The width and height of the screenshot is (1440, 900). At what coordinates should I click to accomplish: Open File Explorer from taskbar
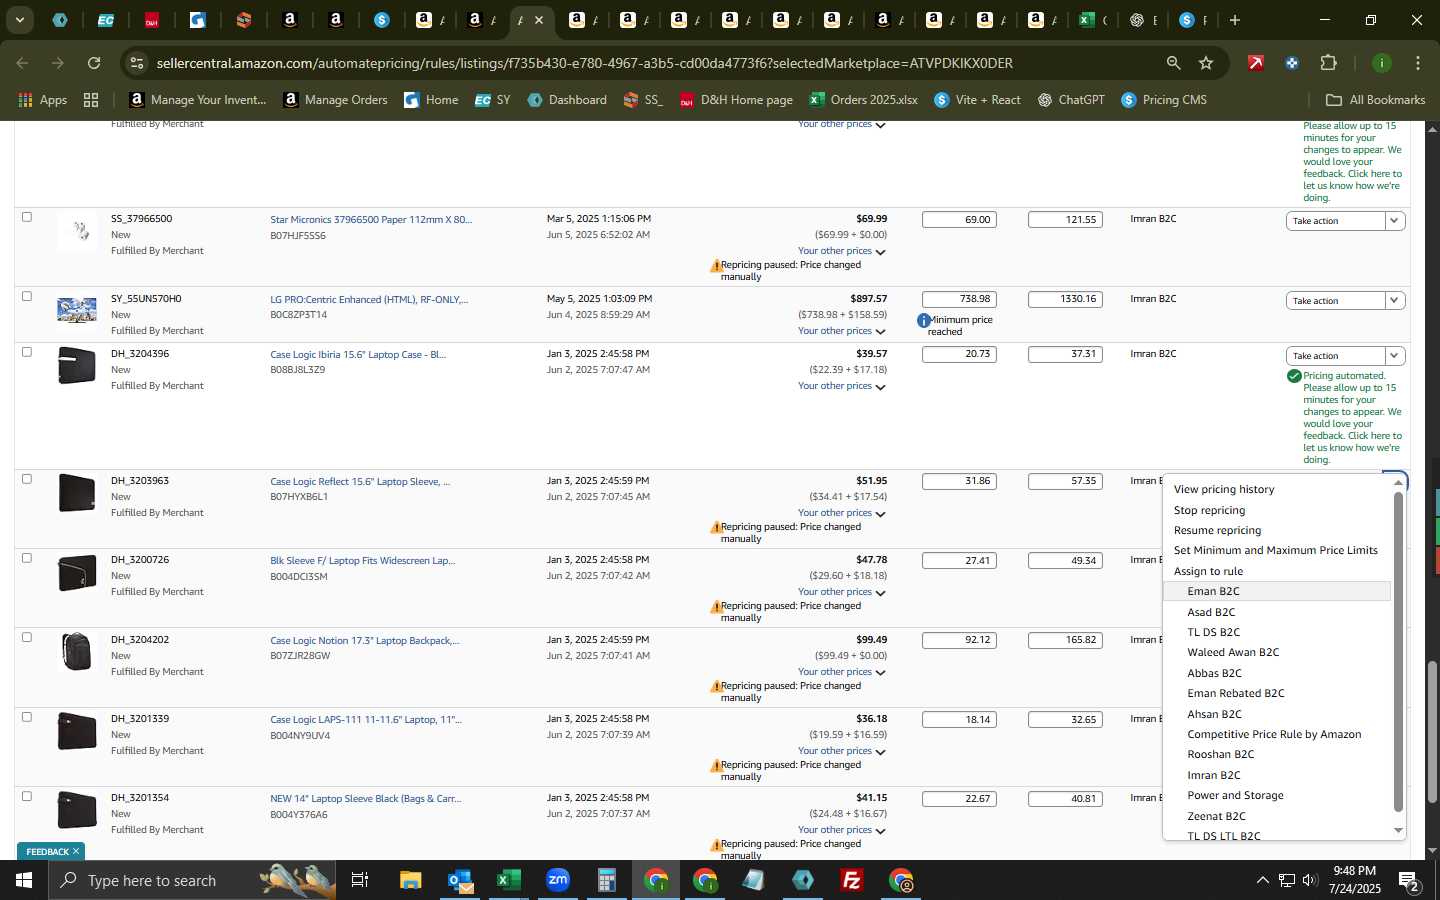coord(411,880)
